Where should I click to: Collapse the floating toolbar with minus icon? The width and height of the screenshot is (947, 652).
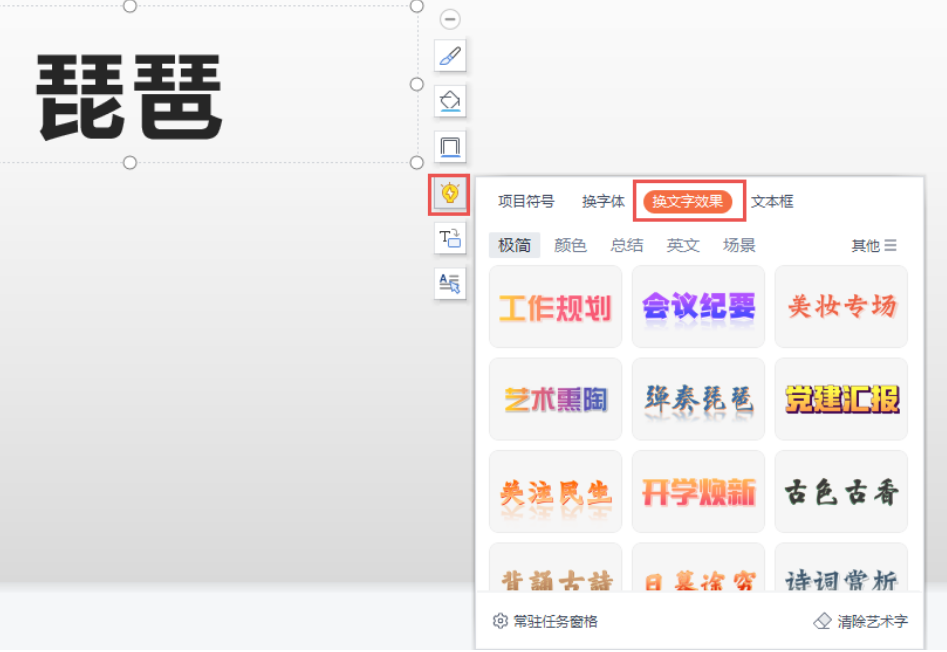pos(450,19)
